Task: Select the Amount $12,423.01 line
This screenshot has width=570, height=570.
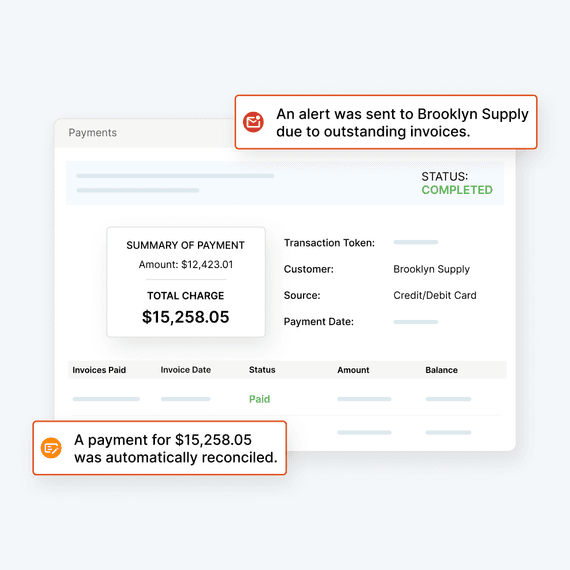Action: click(x=186, y=264)
